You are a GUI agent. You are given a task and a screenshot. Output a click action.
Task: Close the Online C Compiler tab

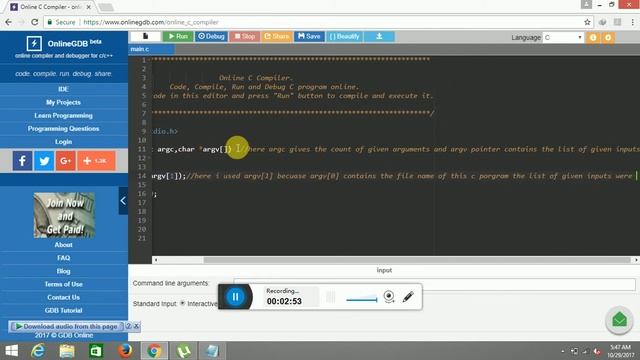(x=89, y=7)
